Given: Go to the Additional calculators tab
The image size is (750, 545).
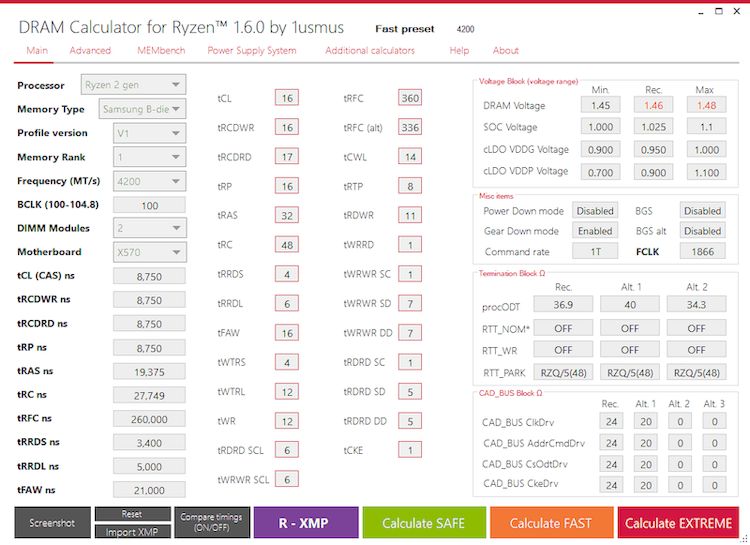Looking at the screenshot, I should click(370, 50).
